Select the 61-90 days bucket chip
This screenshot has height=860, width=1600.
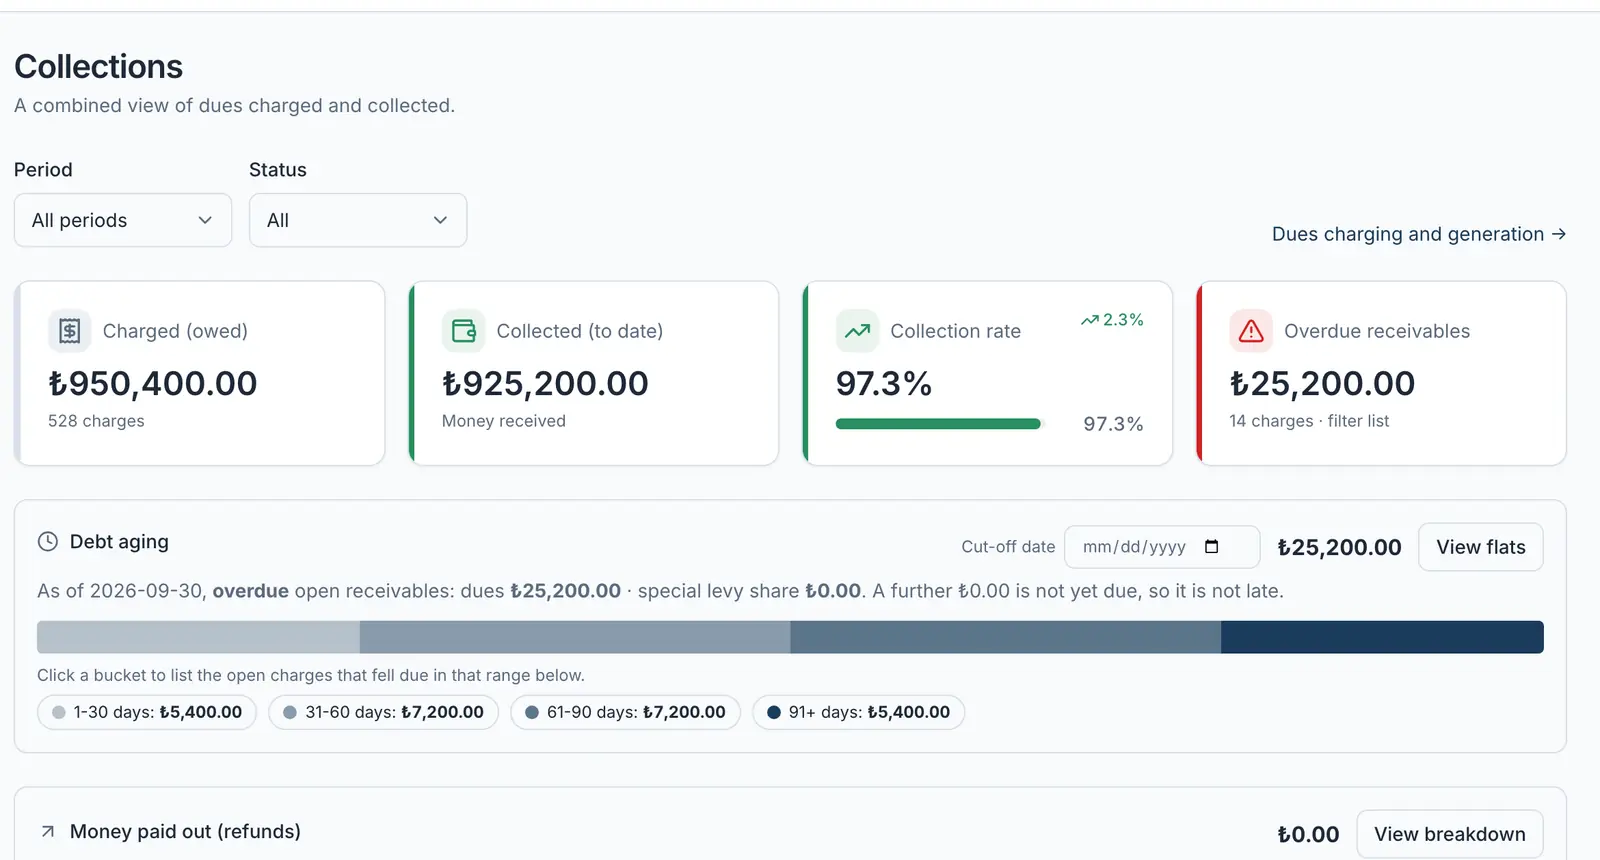point(625,712)
